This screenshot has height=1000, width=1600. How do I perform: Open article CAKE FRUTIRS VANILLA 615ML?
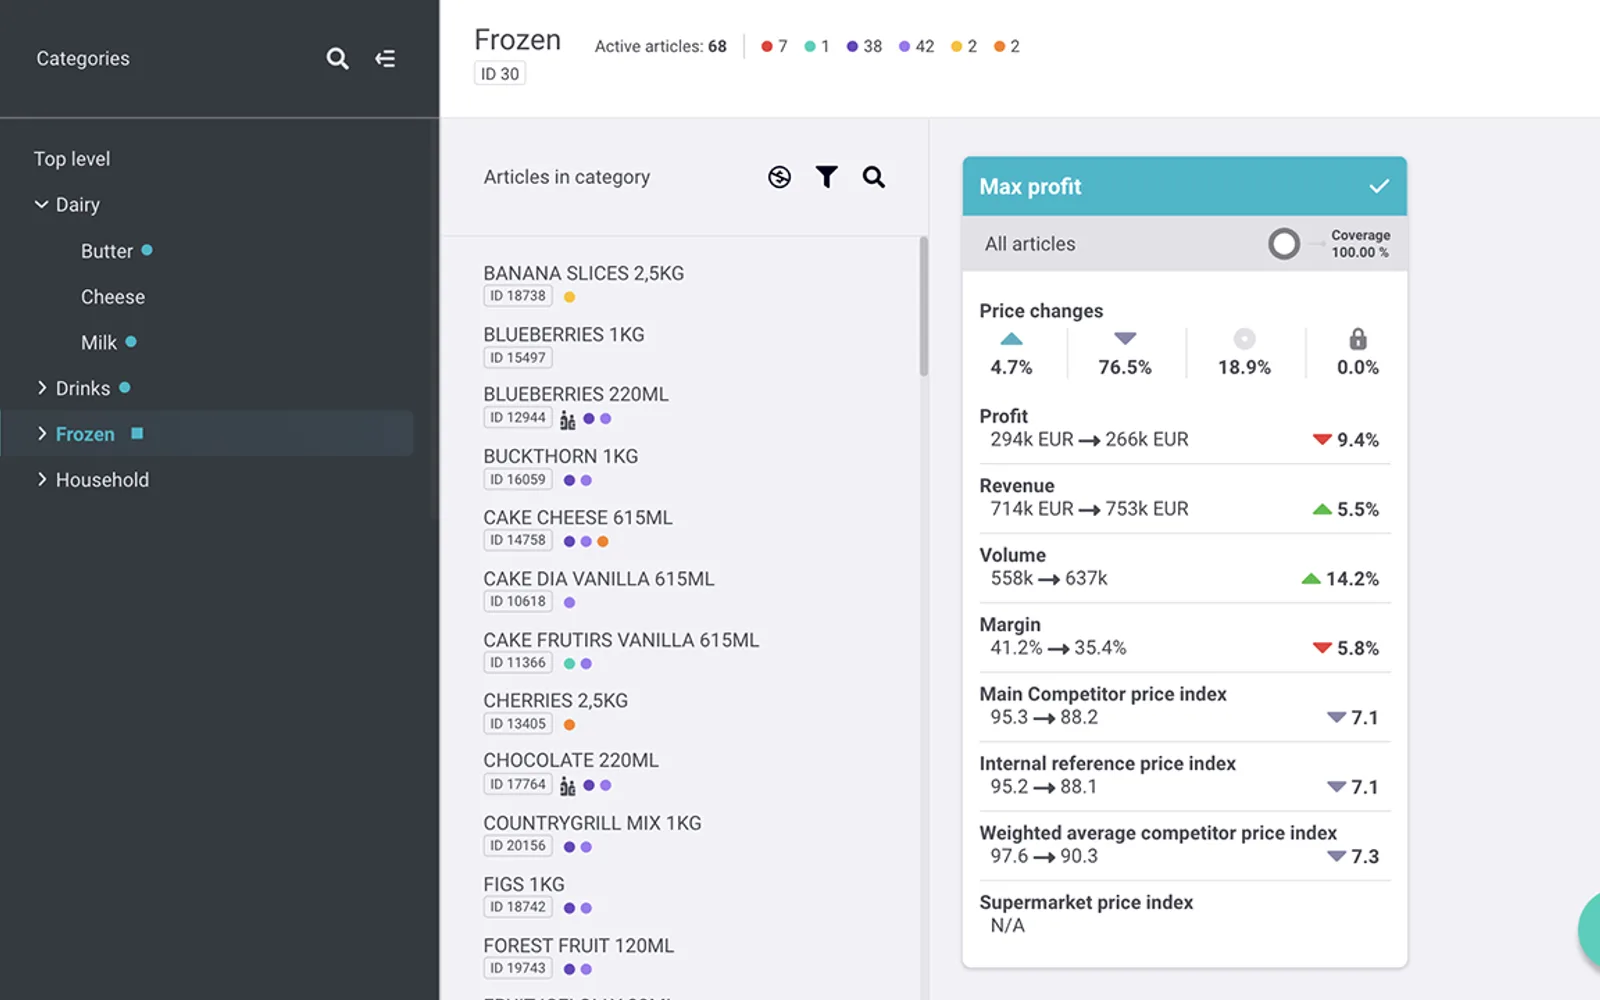tap(621, 639)
